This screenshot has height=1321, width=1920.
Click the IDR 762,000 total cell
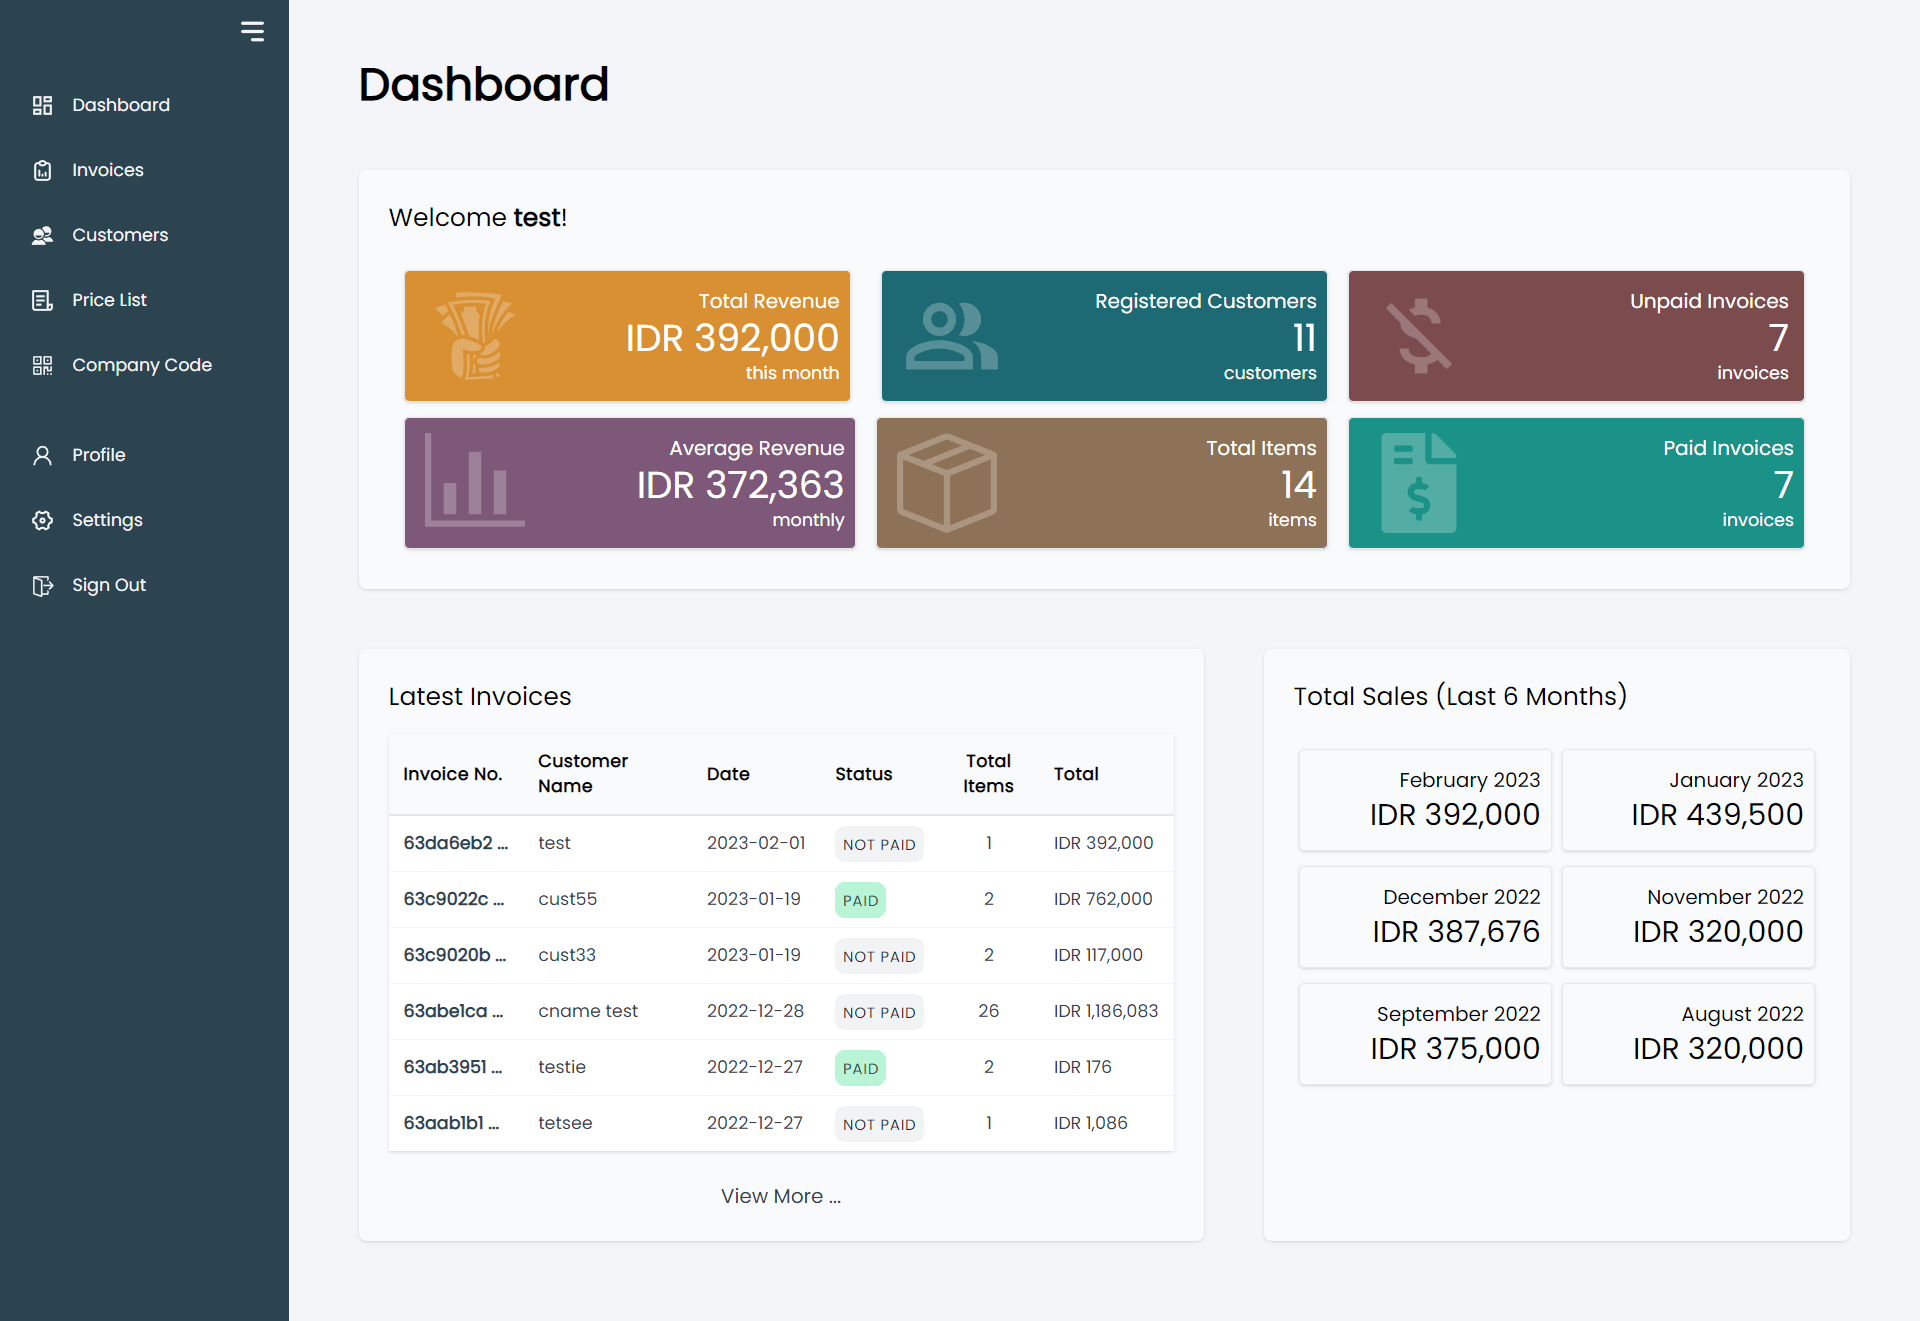[x=1103, y=899]
